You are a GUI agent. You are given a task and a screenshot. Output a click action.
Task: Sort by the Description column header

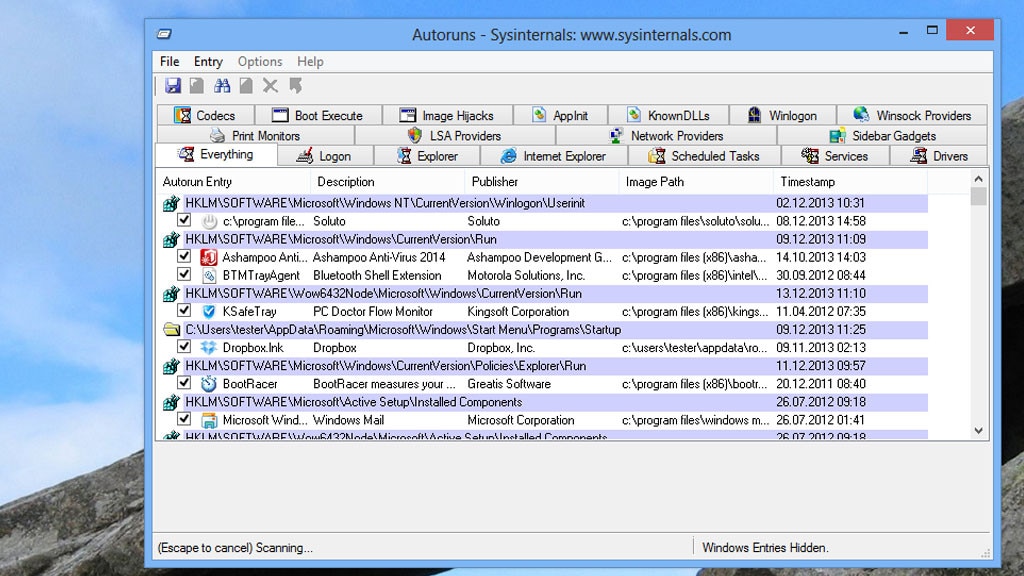pos(387,182)
